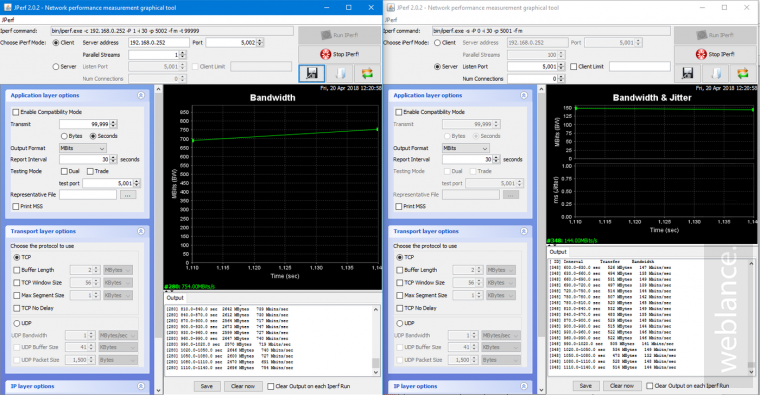This screenshot has width=760, height=395.
Task: Enable Max Segment Size in left window
Action: [17, 295]
